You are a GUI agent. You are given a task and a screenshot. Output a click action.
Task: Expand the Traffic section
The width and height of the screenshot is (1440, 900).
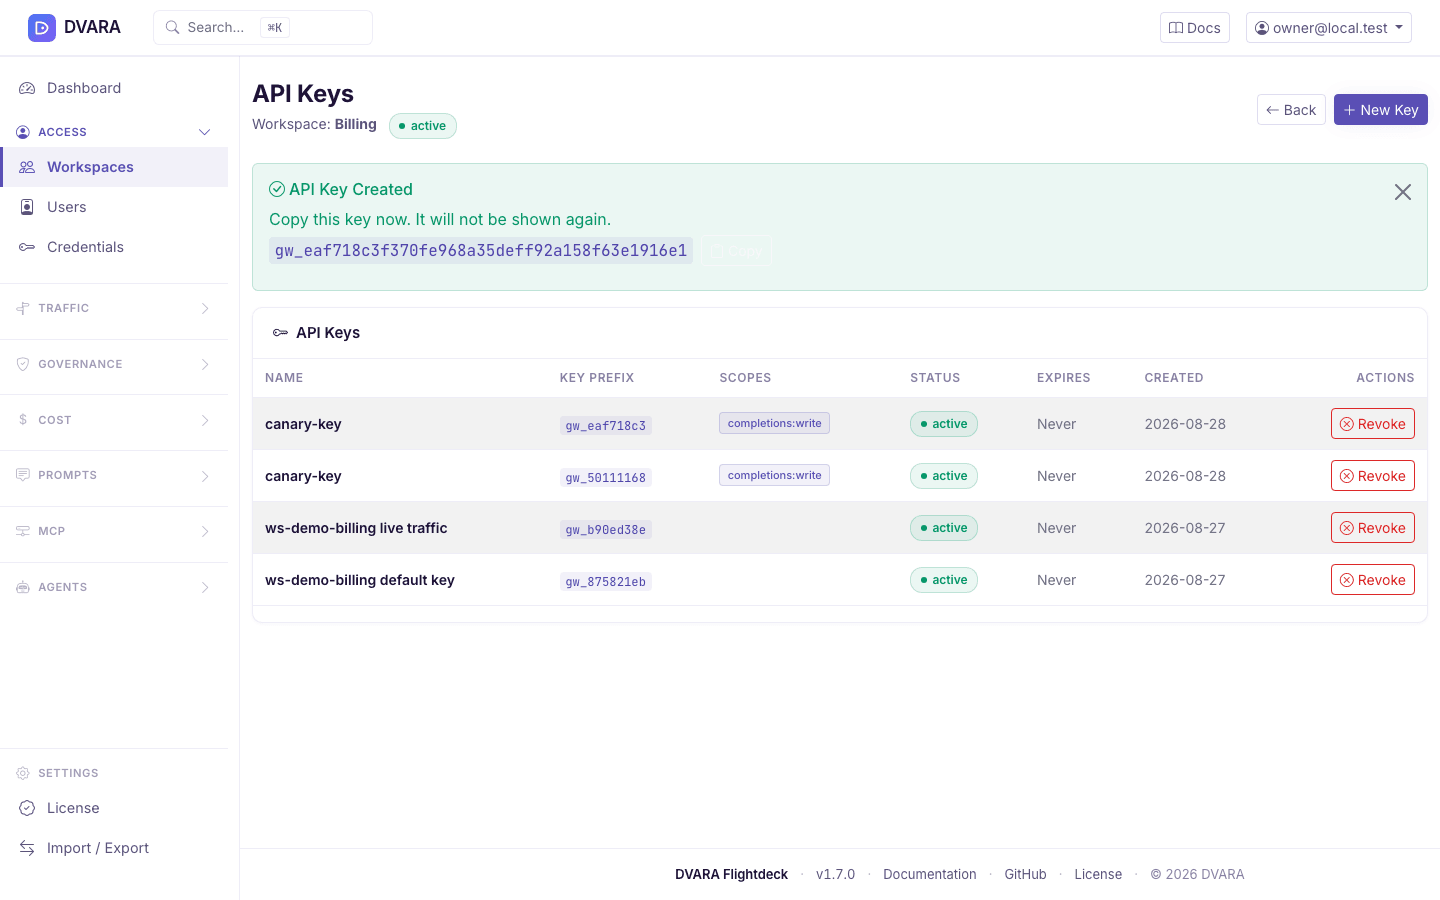[x=114, y=308]
